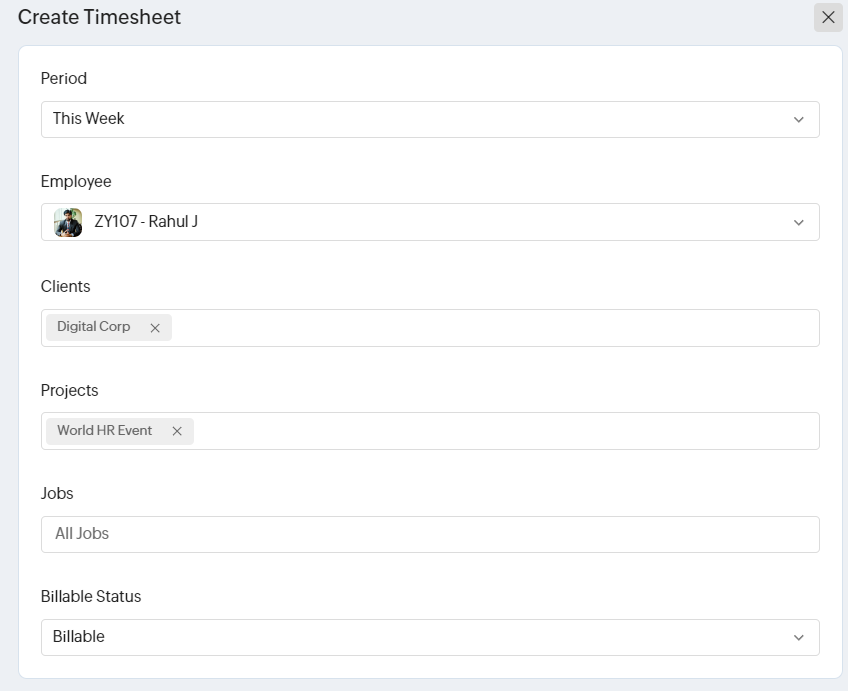Click empty area in the Projects field
848x691 pixels.
pos(500,431)
